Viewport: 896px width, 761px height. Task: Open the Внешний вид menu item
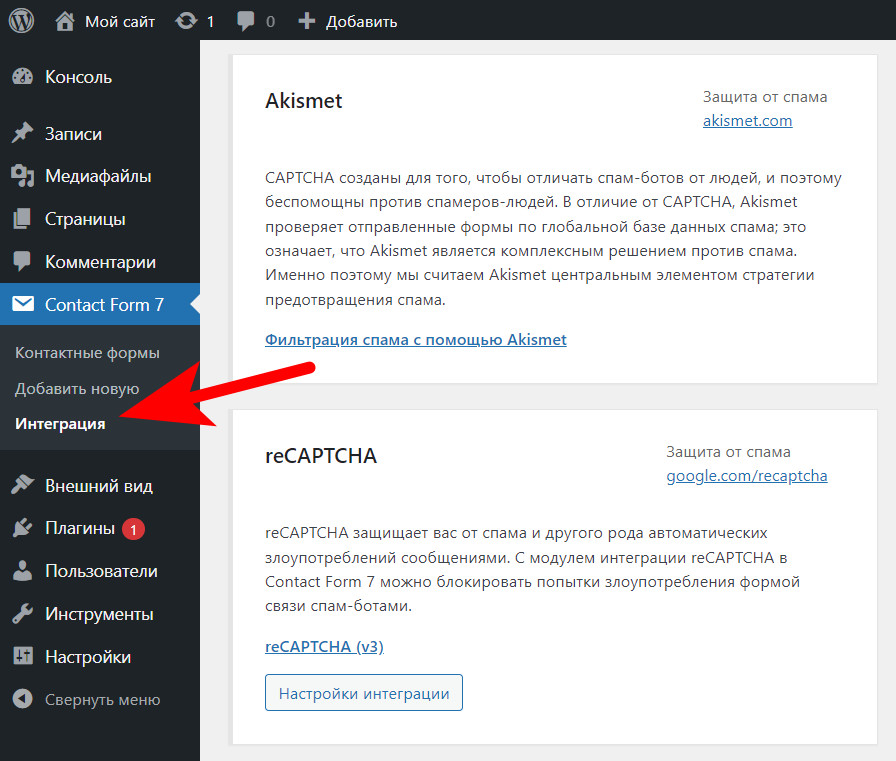[x=99, y=486]
